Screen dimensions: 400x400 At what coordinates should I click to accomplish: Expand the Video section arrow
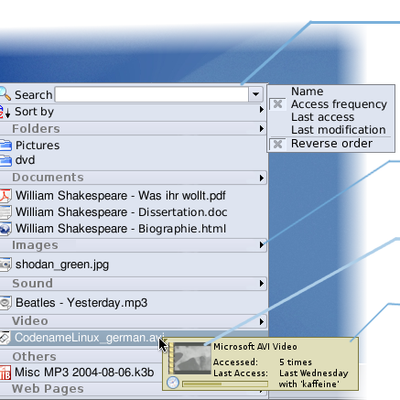coord(262,322)
